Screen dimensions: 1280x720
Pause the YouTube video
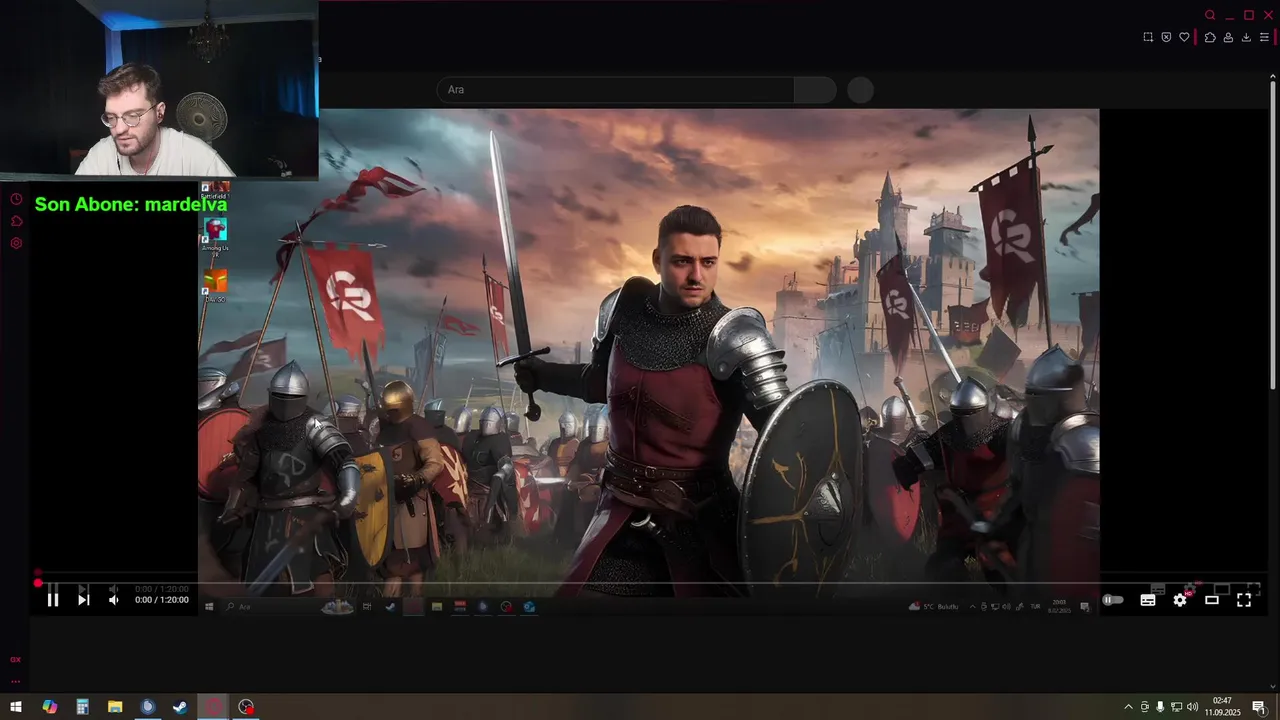tap(53, 600)
